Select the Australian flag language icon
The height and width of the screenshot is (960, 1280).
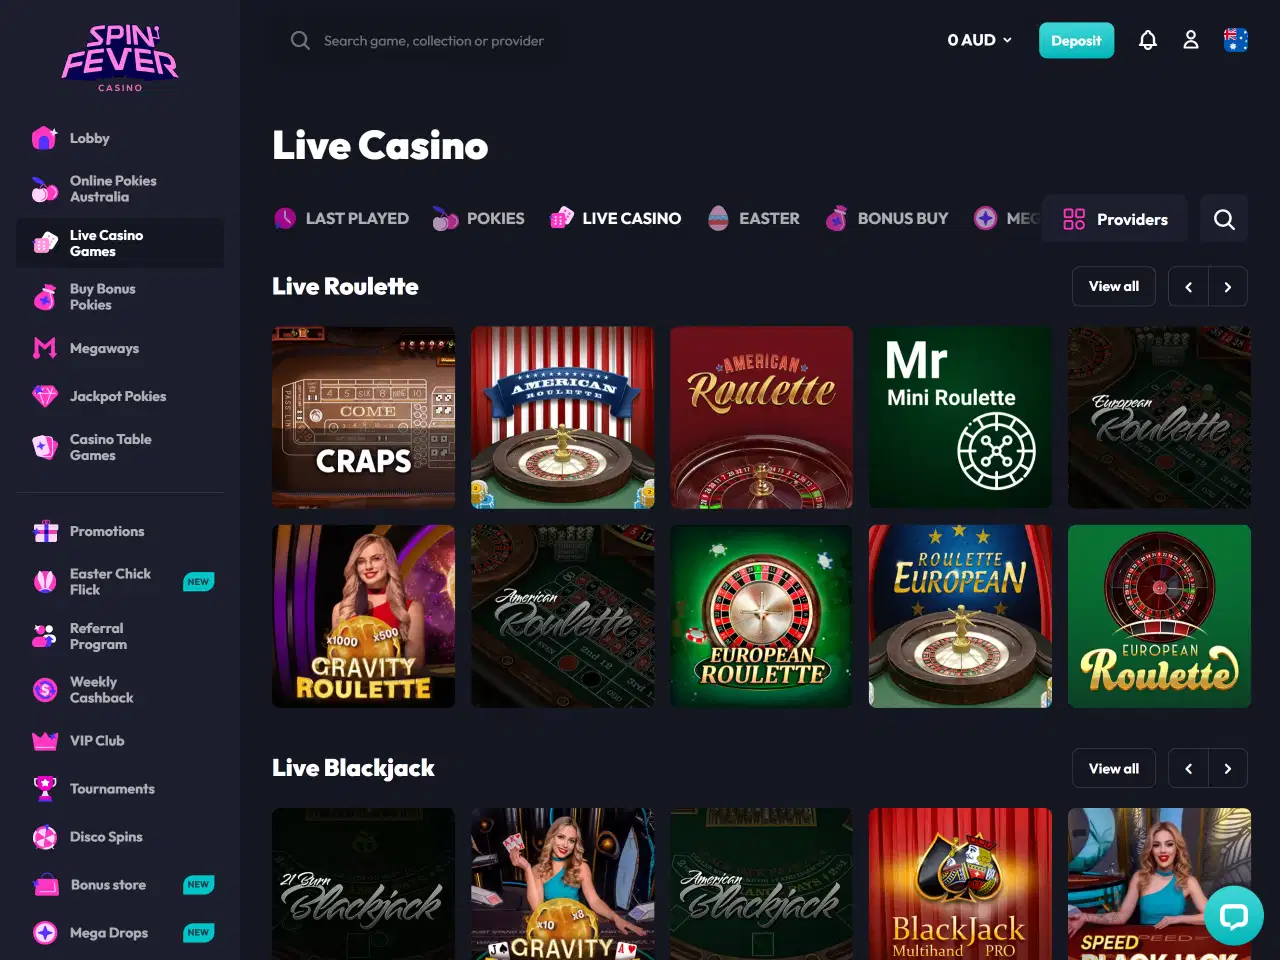click(x=1236, y=40)
